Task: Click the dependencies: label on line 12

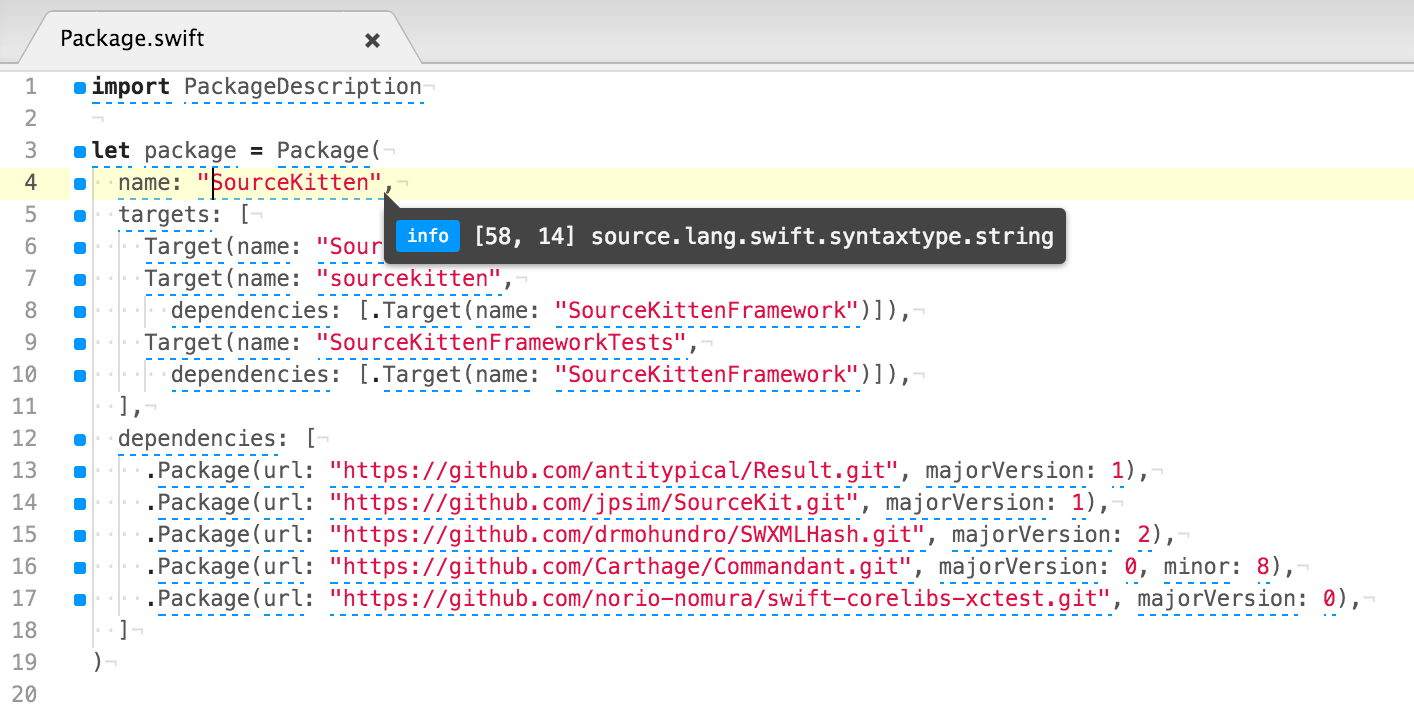Action: pos(204,439)
